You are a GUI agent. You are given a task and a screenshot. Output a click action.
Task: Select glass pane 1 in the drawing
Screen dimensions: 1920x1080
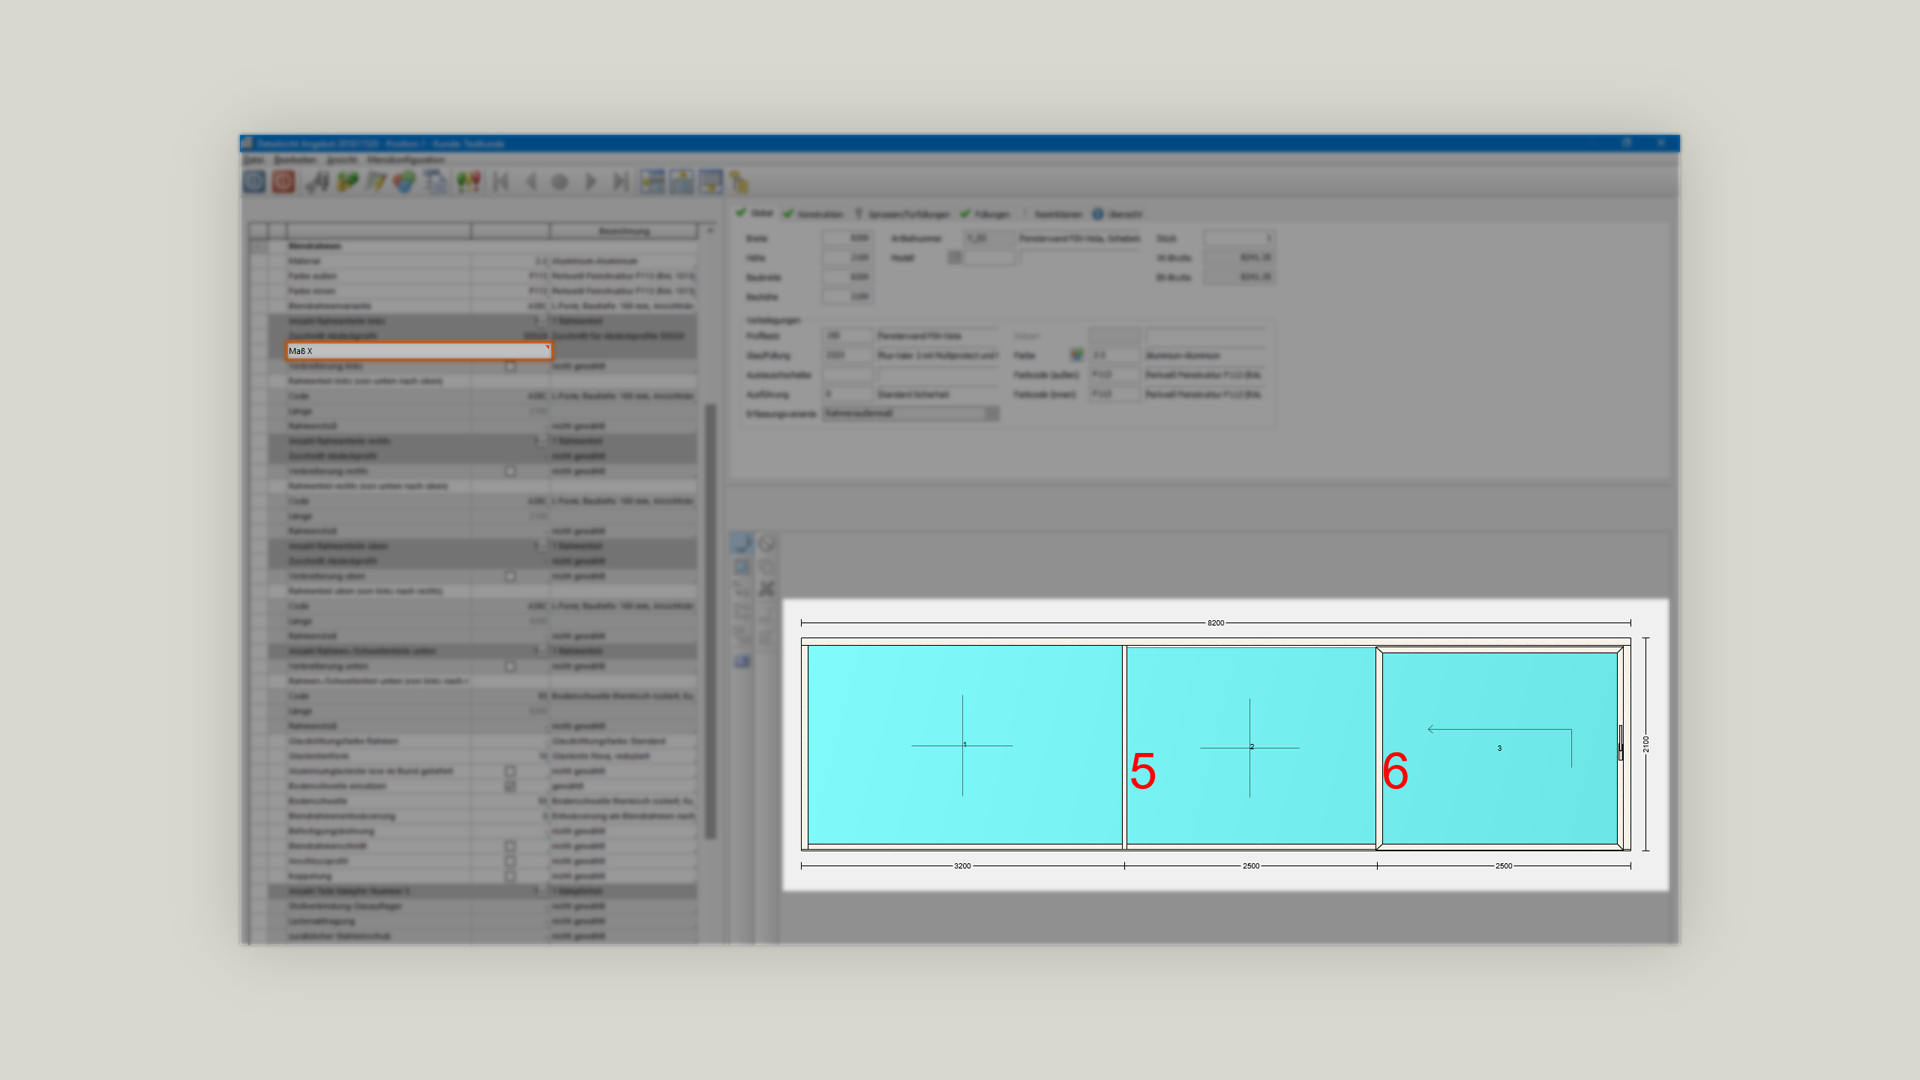(x=964, y=745)
